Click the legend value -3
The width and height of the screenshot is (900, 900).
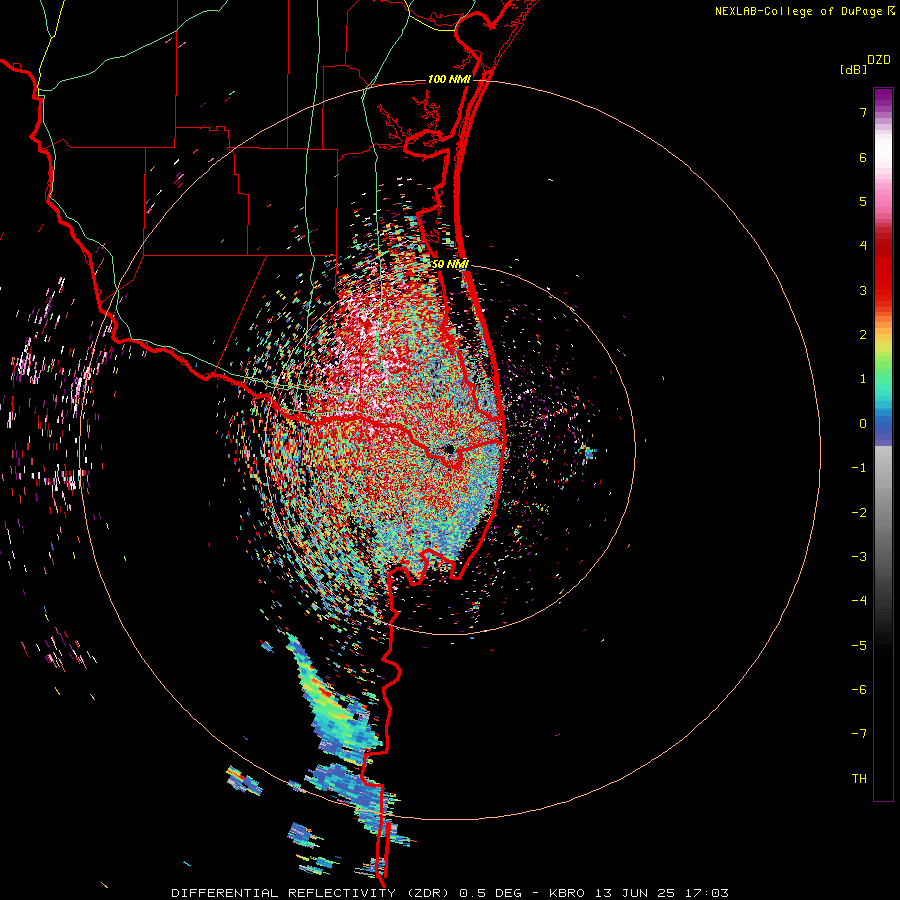[x=859, y=557]
